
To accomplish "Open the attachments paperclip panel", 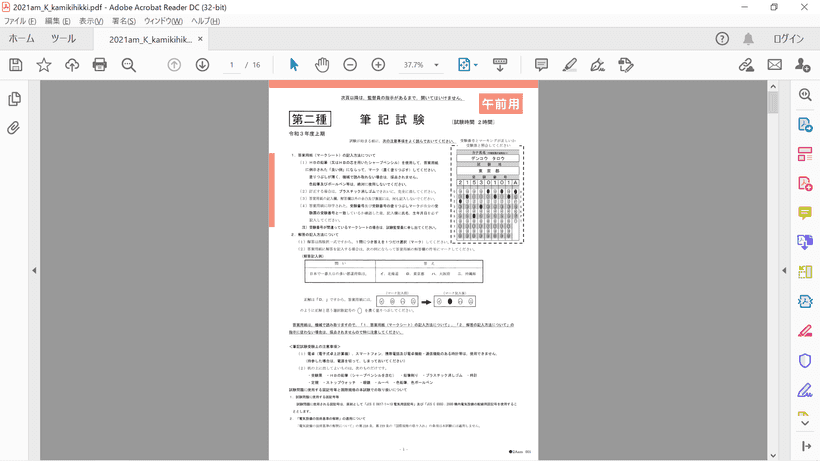I will (x=14, y=128).
